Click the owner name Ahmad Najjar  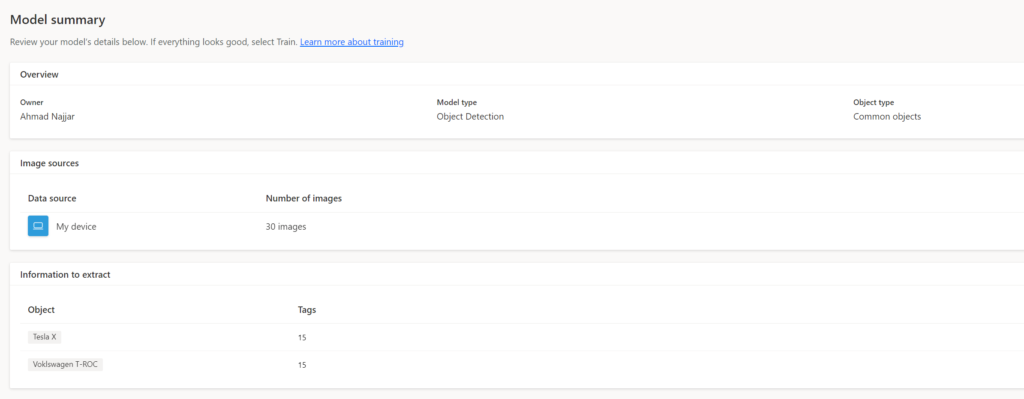tap(48, 116)
